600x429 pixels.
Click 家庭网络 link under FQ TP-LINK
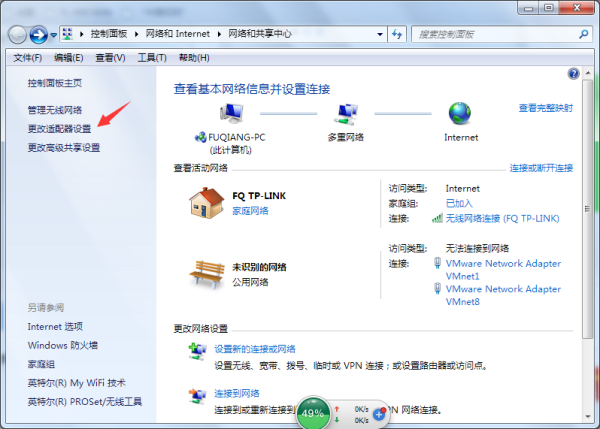250,211
